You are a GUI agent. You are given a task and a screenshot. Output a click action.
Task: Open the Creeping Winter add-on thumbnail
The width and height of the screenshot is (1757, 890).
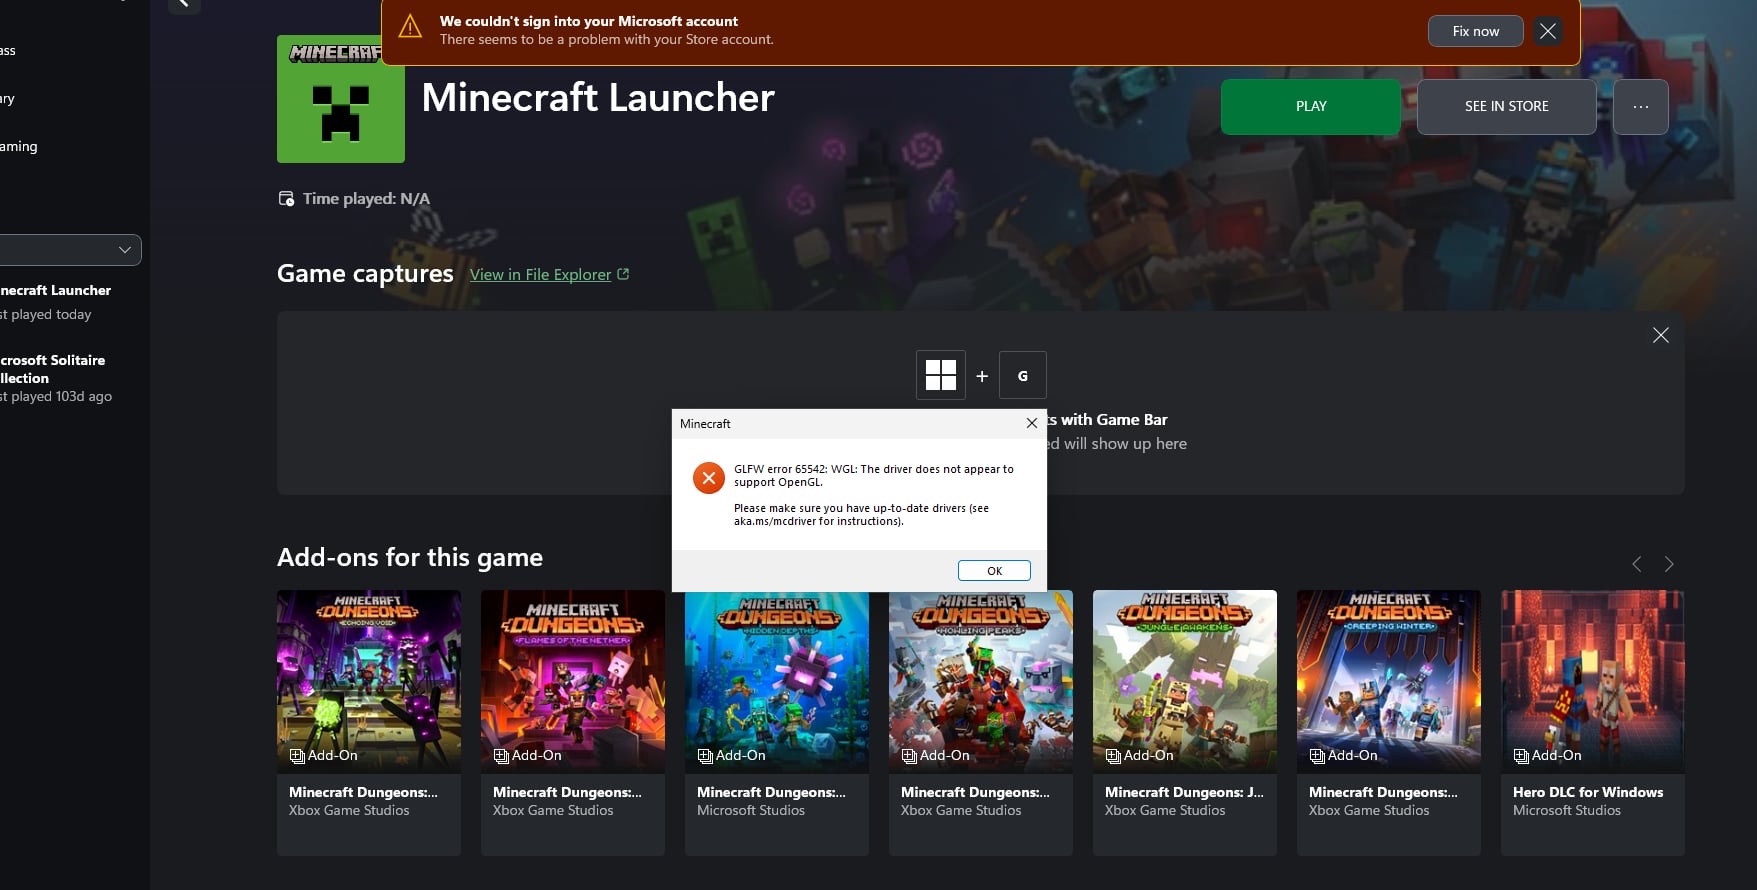(x=1389, y=682)
